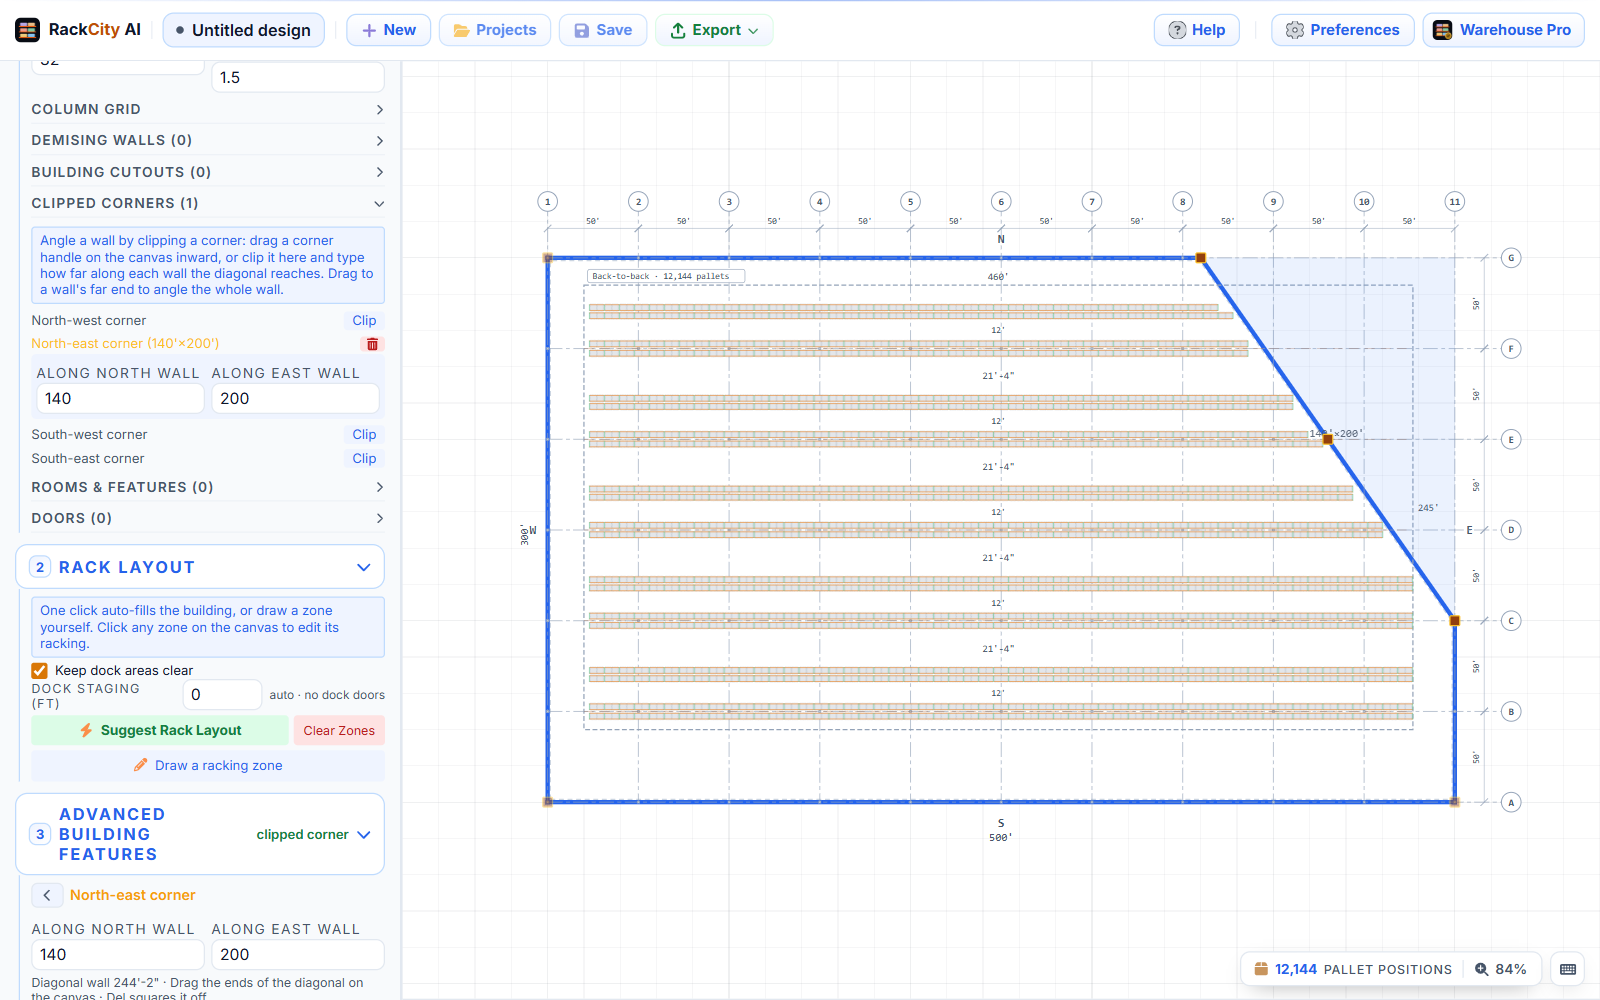Click Clear Zones button
The width and height of the screenshot is (1600, 1000).
339,730
